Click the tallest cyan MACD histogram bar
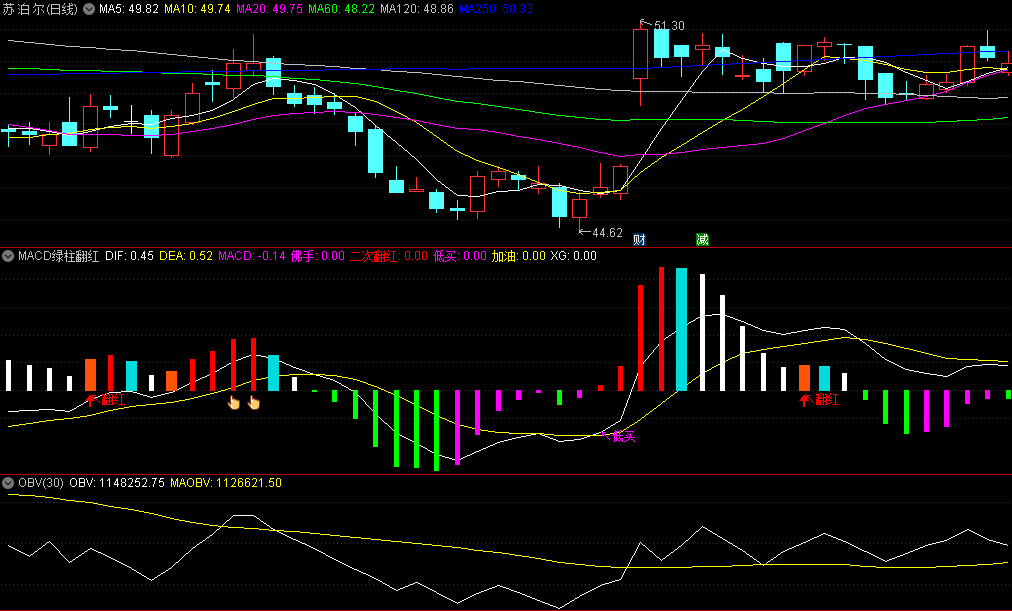The image size is (1012, 611). 682,330
